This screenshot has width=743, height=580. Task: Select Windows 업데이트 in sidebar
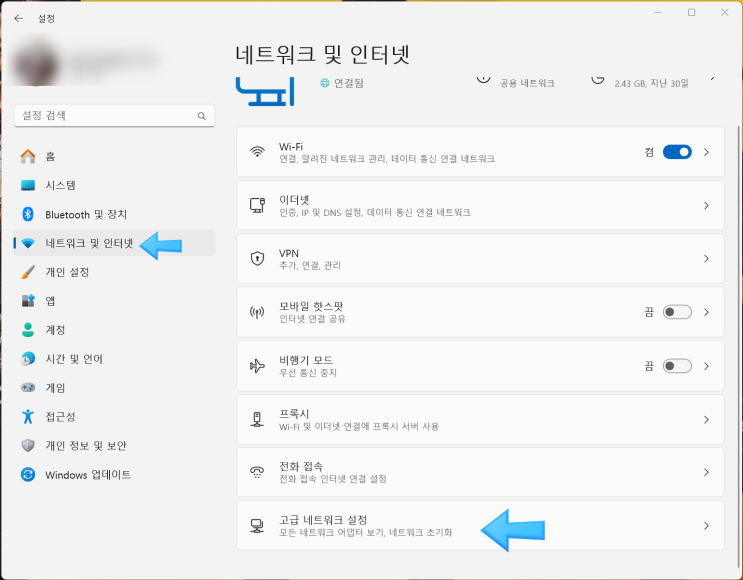point(114,474)
